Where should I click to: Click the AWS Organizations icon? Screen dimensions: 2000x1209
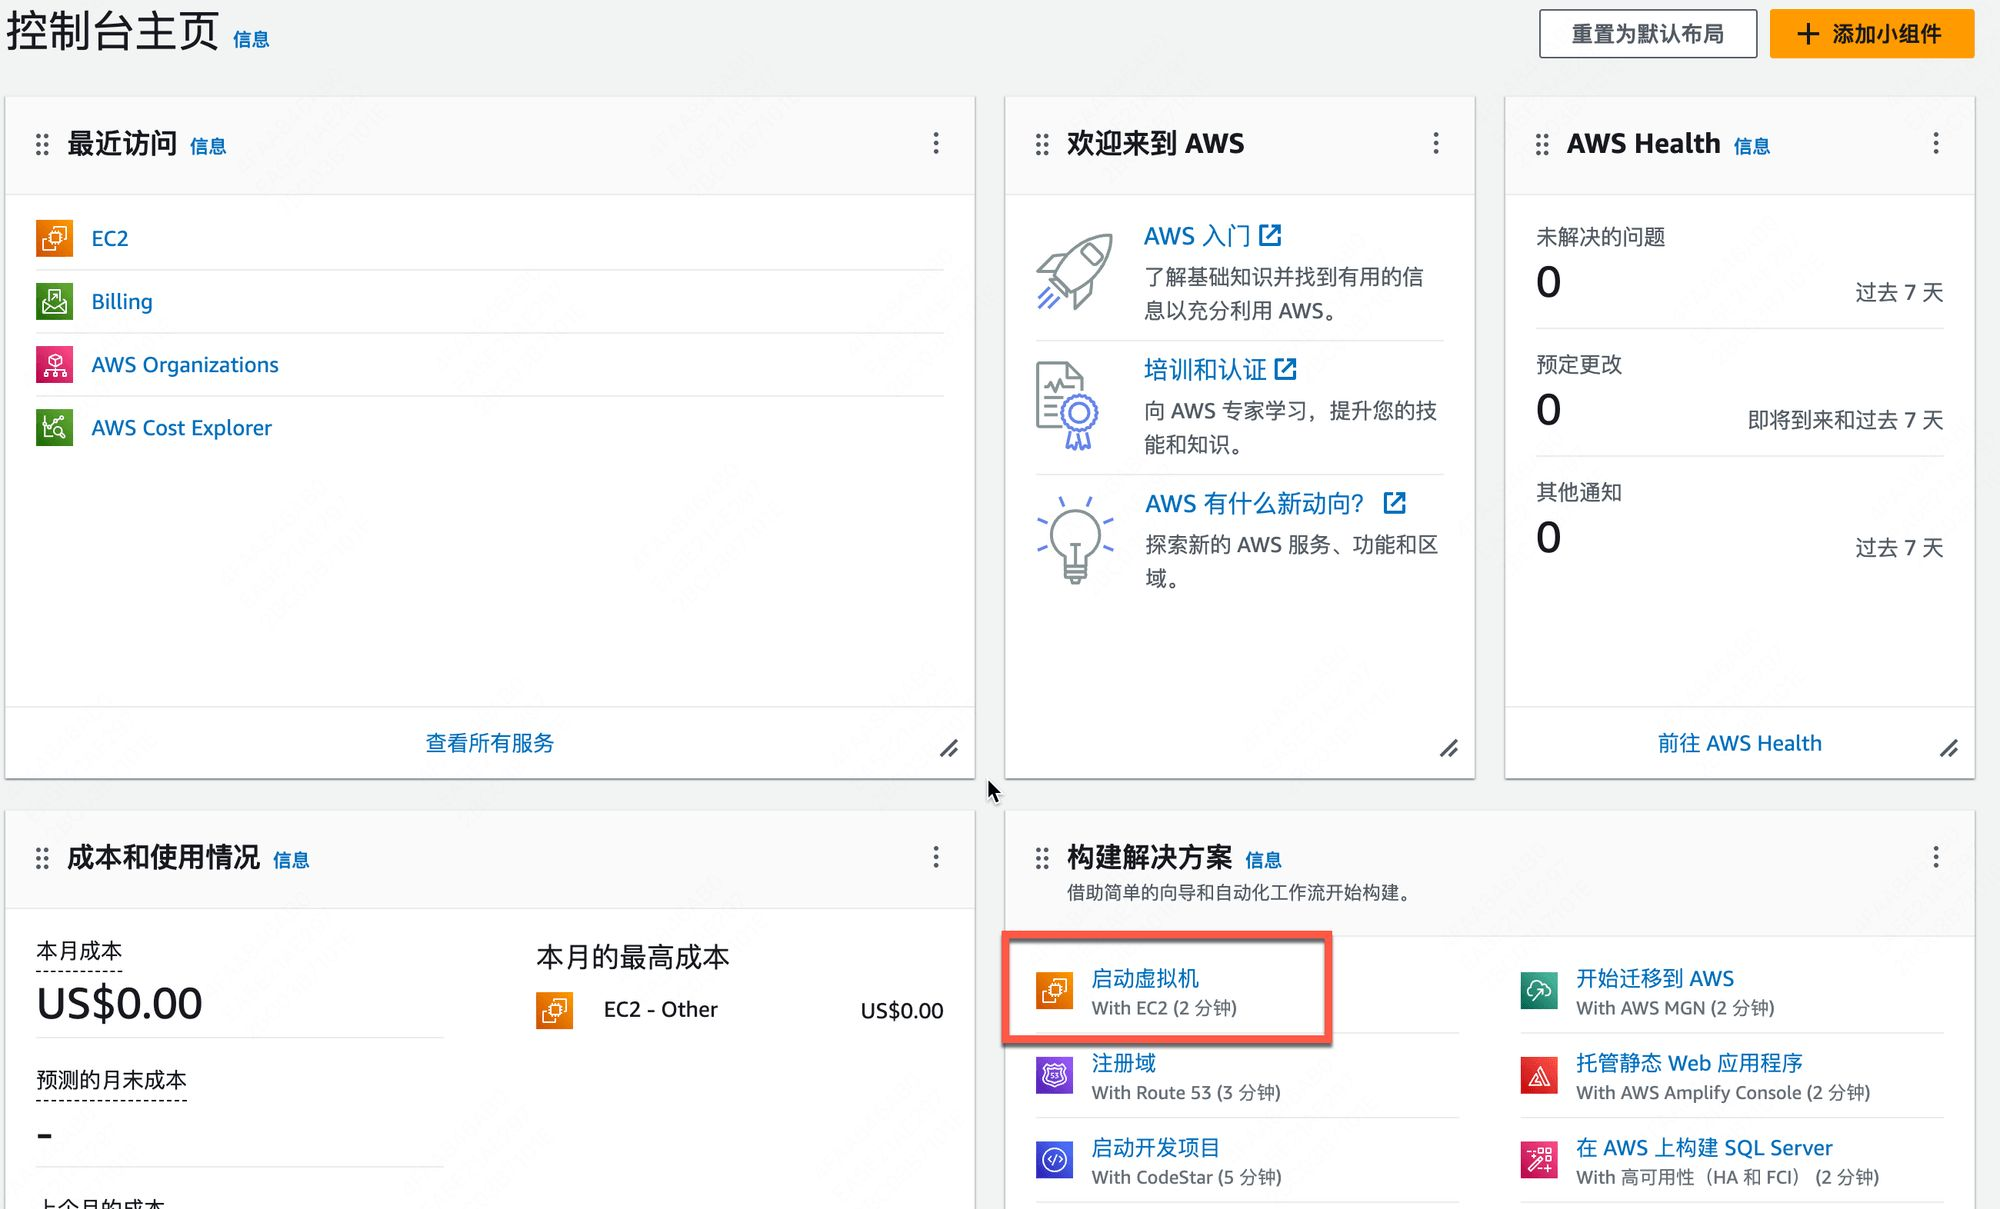click(x=54, y=364)
